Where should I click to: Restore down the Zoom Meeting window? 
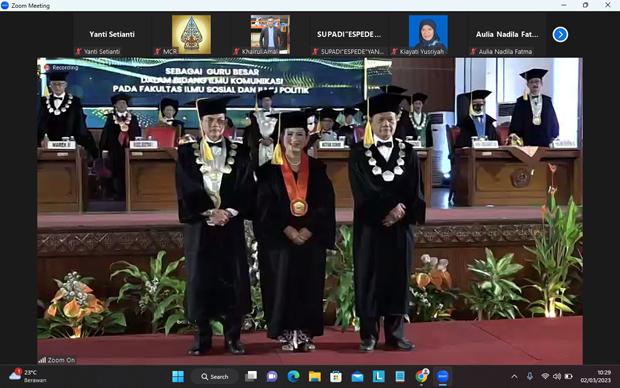tap(586, 5)
